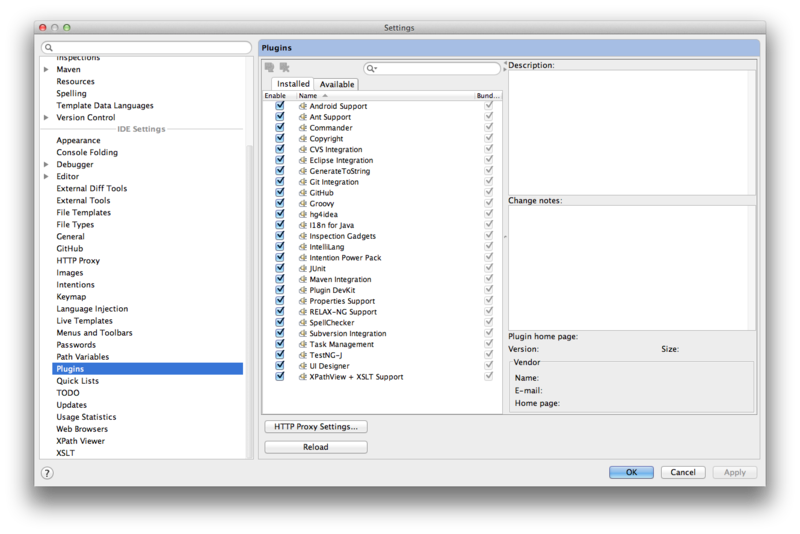This screenshot has height=534, width=800.
Task: Click the Apply button
Action: (x=735, y=472)
